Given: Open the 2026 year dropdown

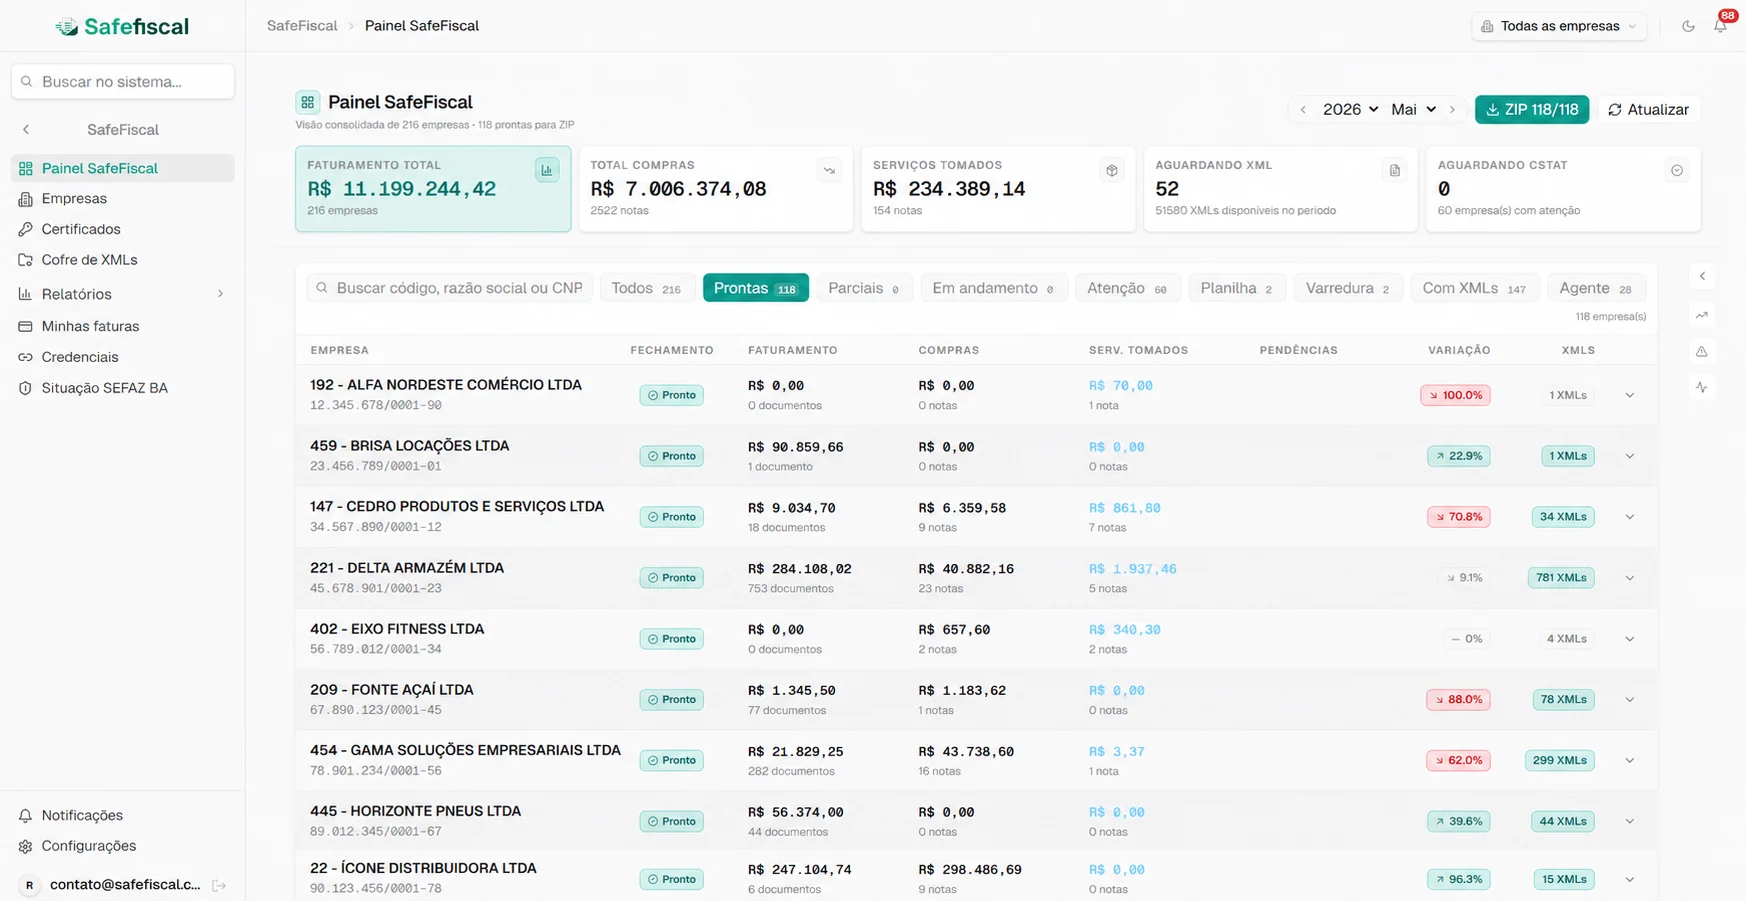Looking at the screenshot, I should coord(1350,110).
